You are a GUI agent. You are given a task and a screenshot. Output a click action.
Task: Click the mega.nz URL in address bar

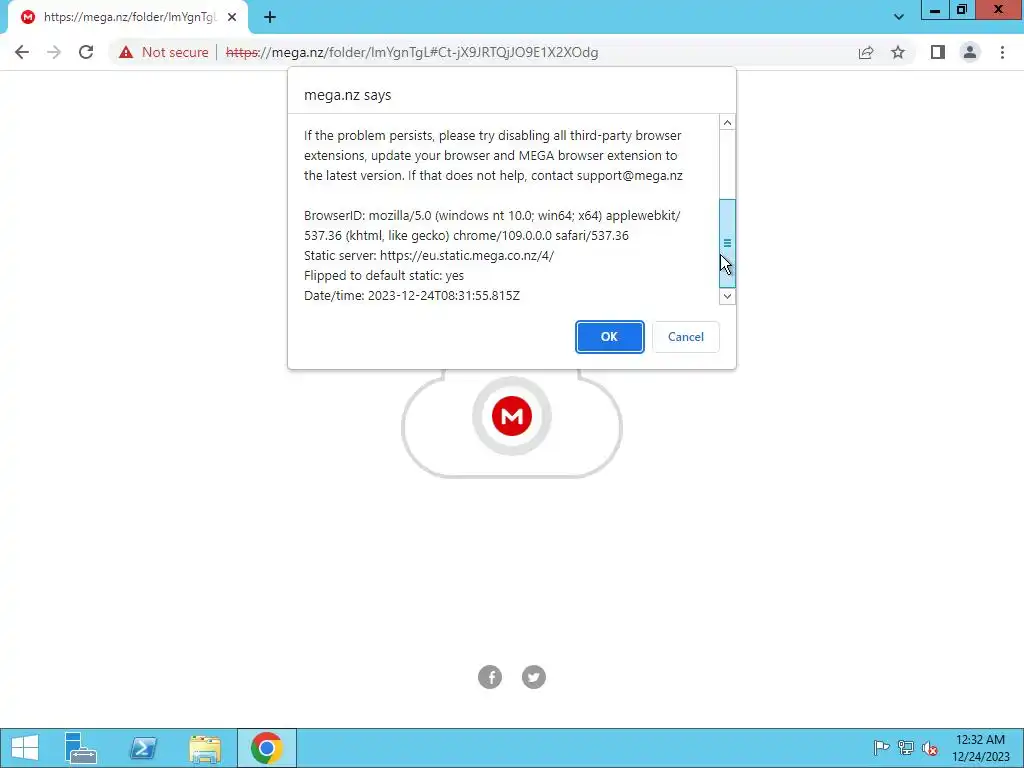(411, 52)
